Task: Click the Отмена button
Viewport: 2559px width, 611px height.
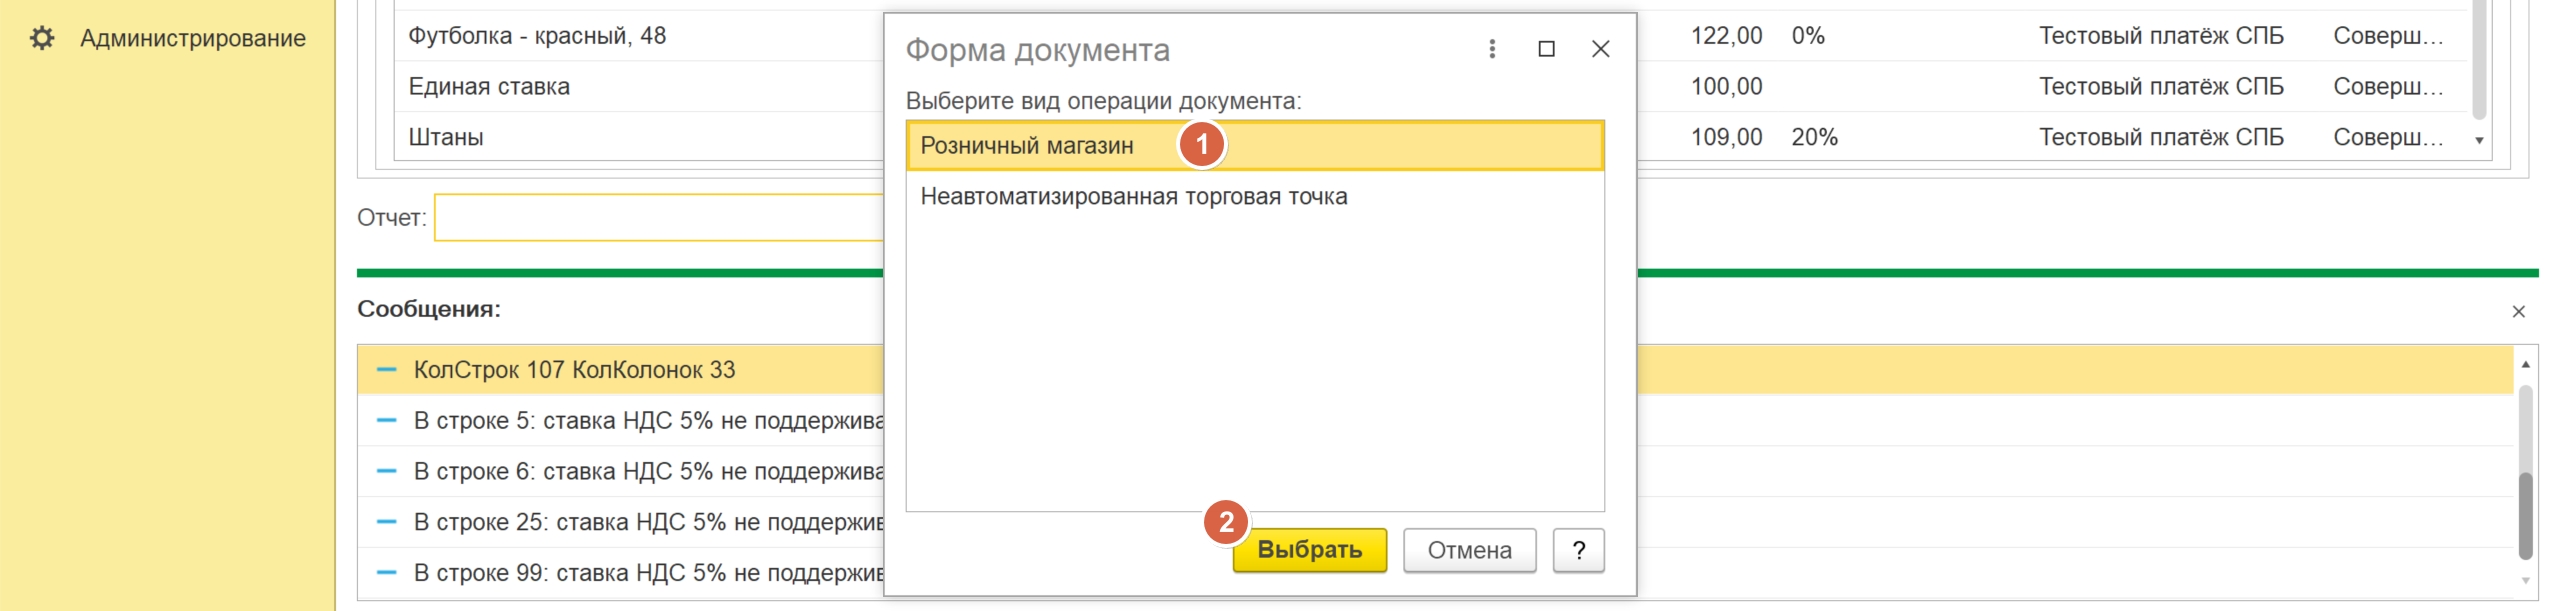Action: (1468, 550)
